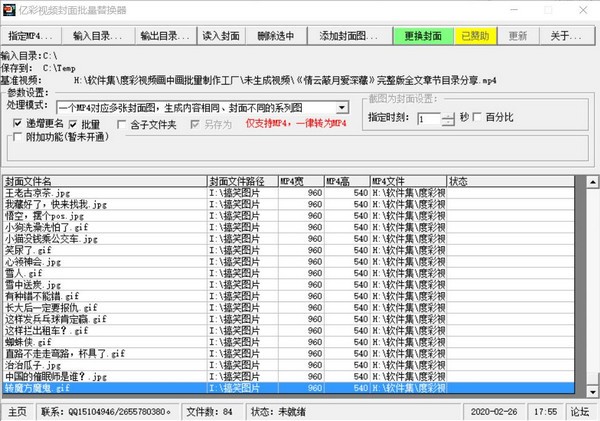
Task: Click the green 更换封面 button
Action: (421, 36)
